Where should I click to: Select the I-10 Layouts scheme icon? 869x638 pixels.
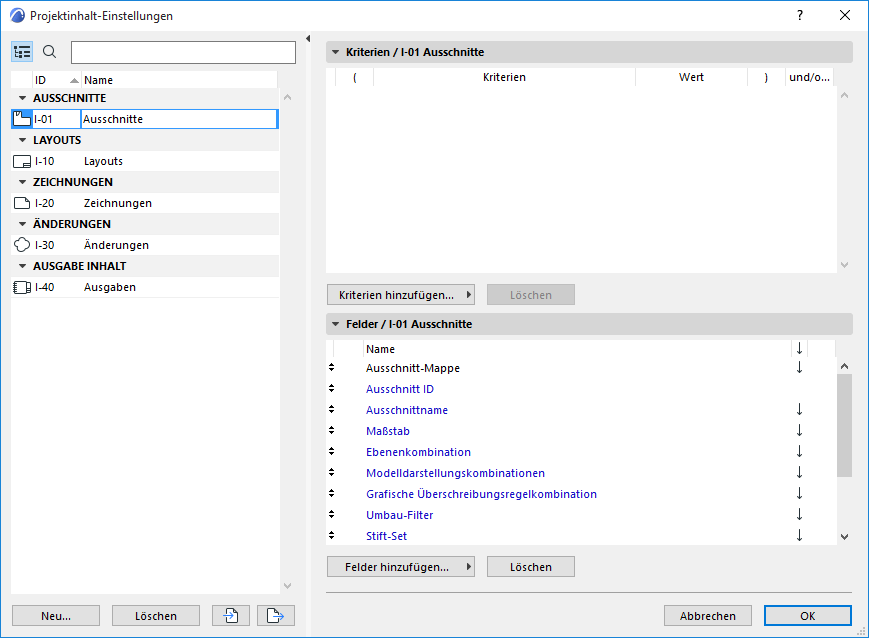tap(22, 161)
